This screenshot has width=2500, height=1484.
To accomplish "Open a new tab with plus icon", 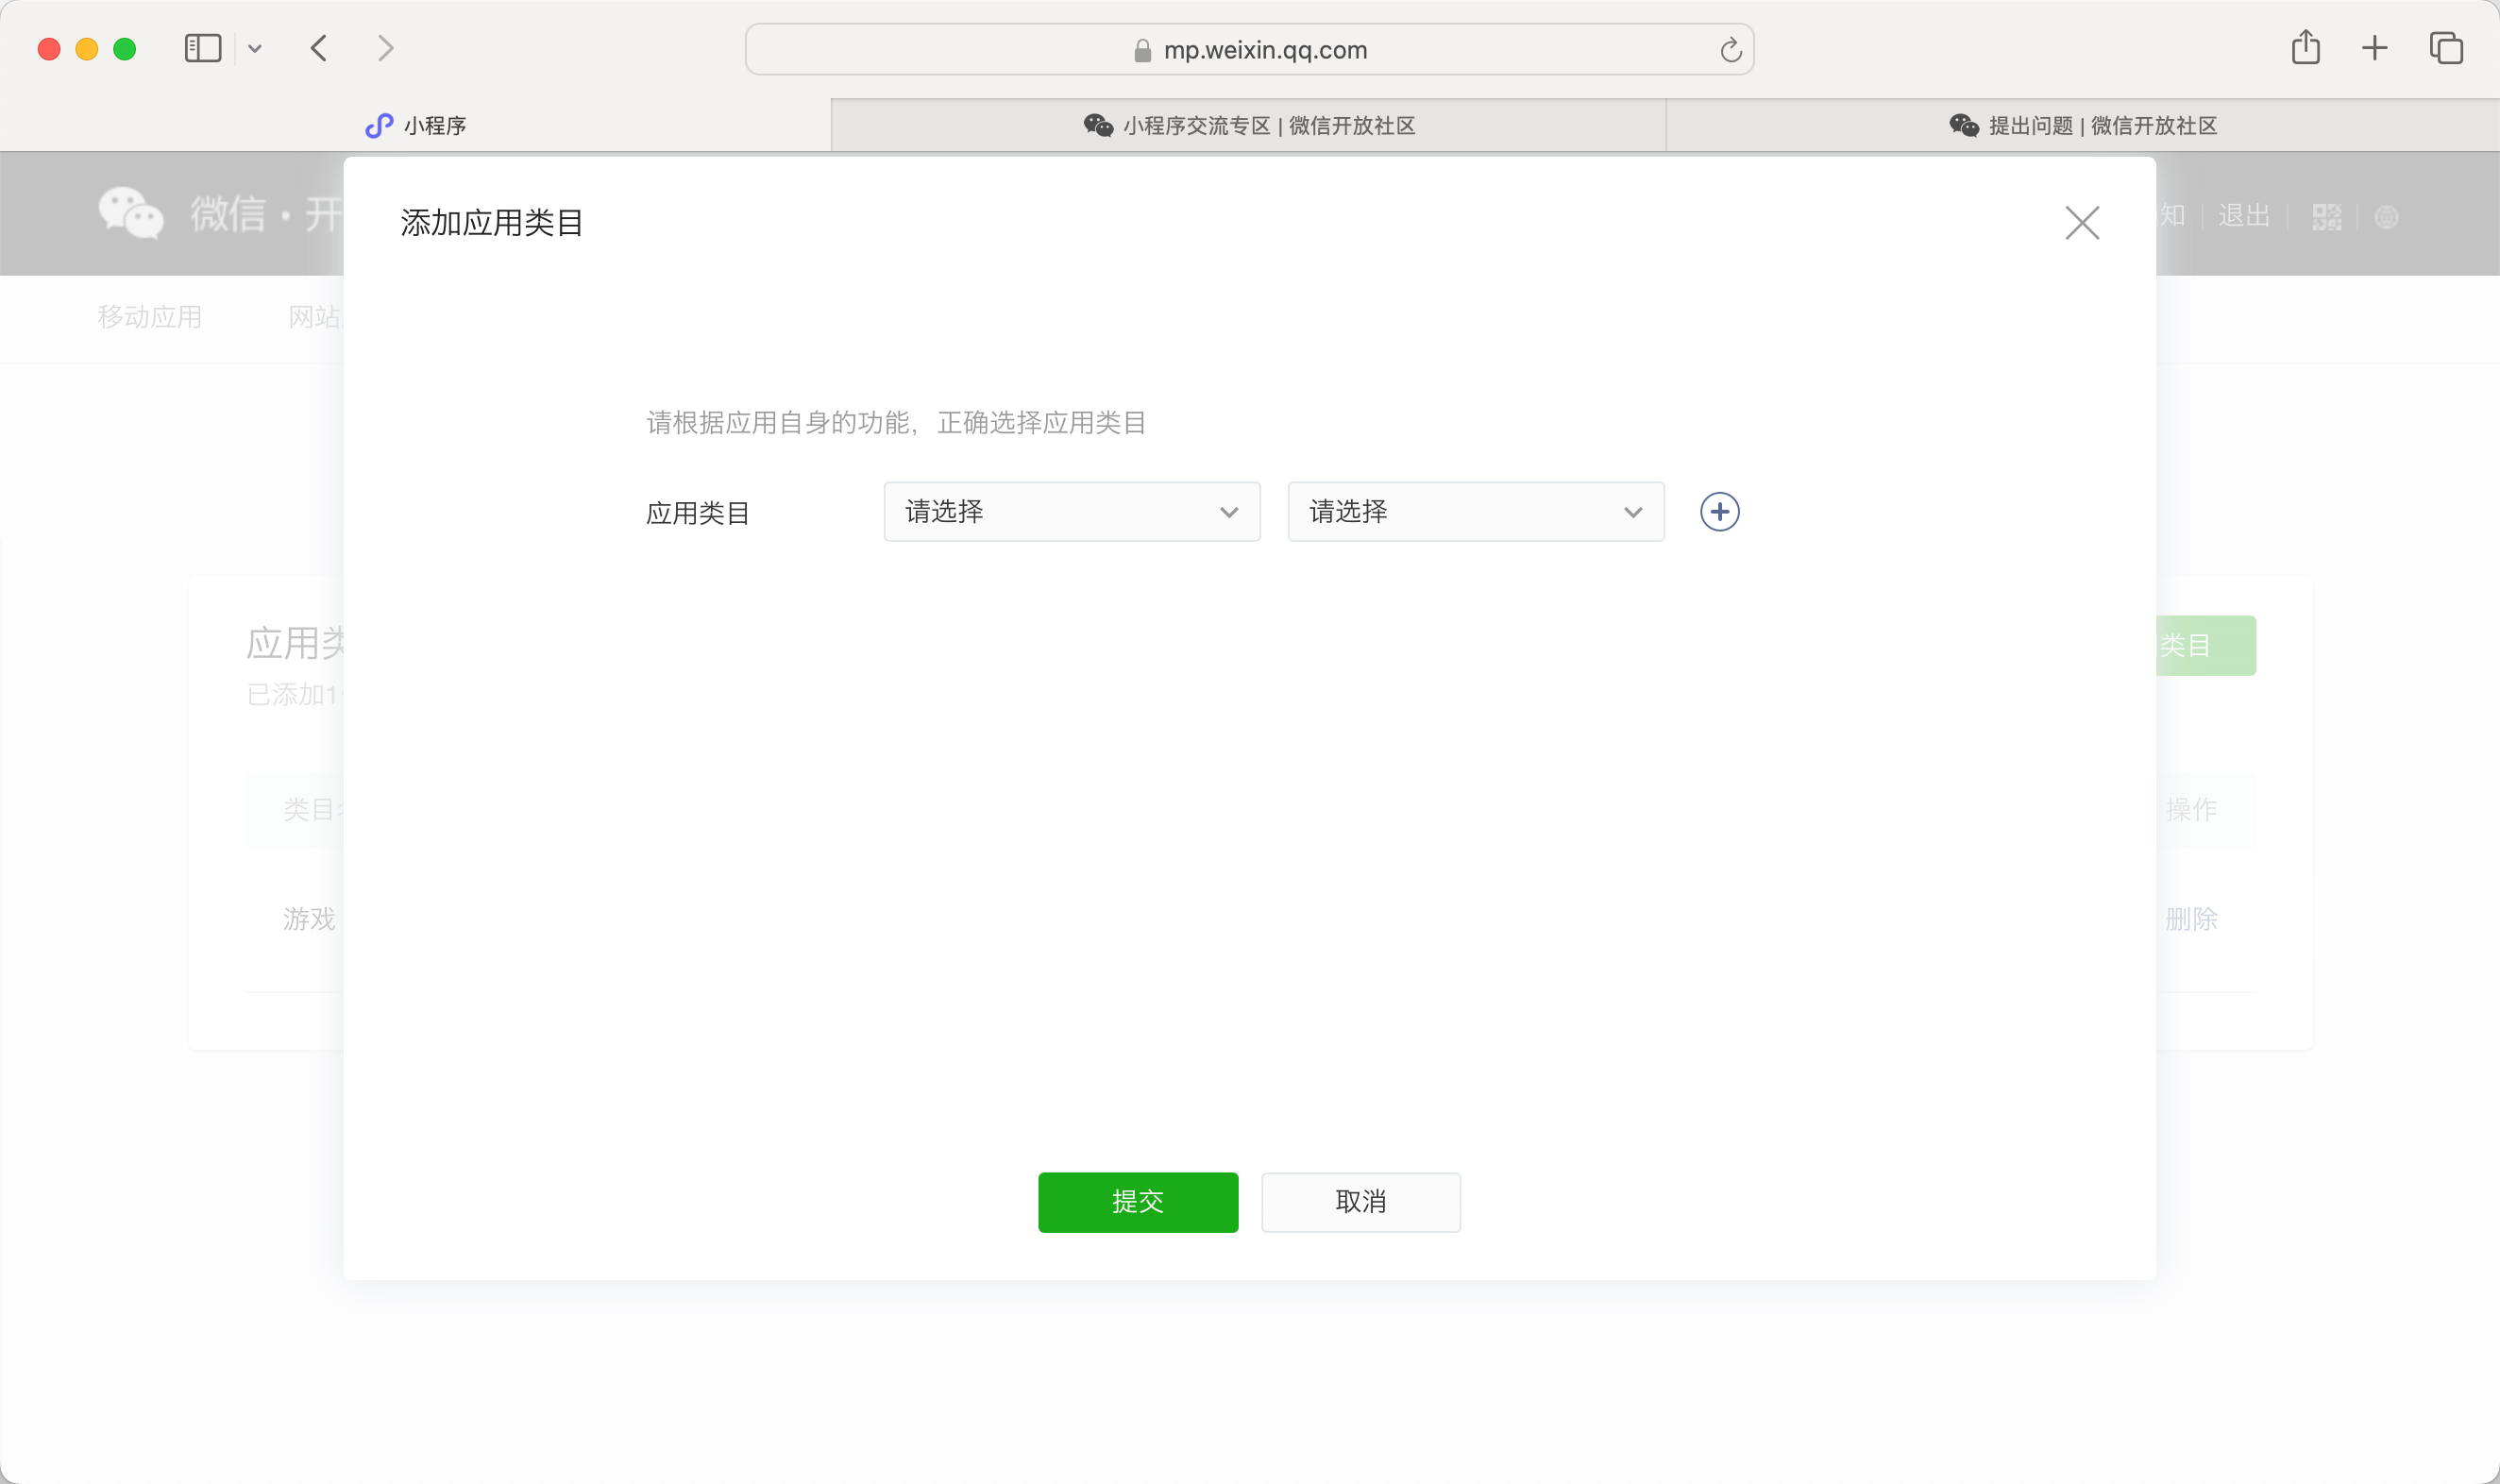I will point(2374,47).
